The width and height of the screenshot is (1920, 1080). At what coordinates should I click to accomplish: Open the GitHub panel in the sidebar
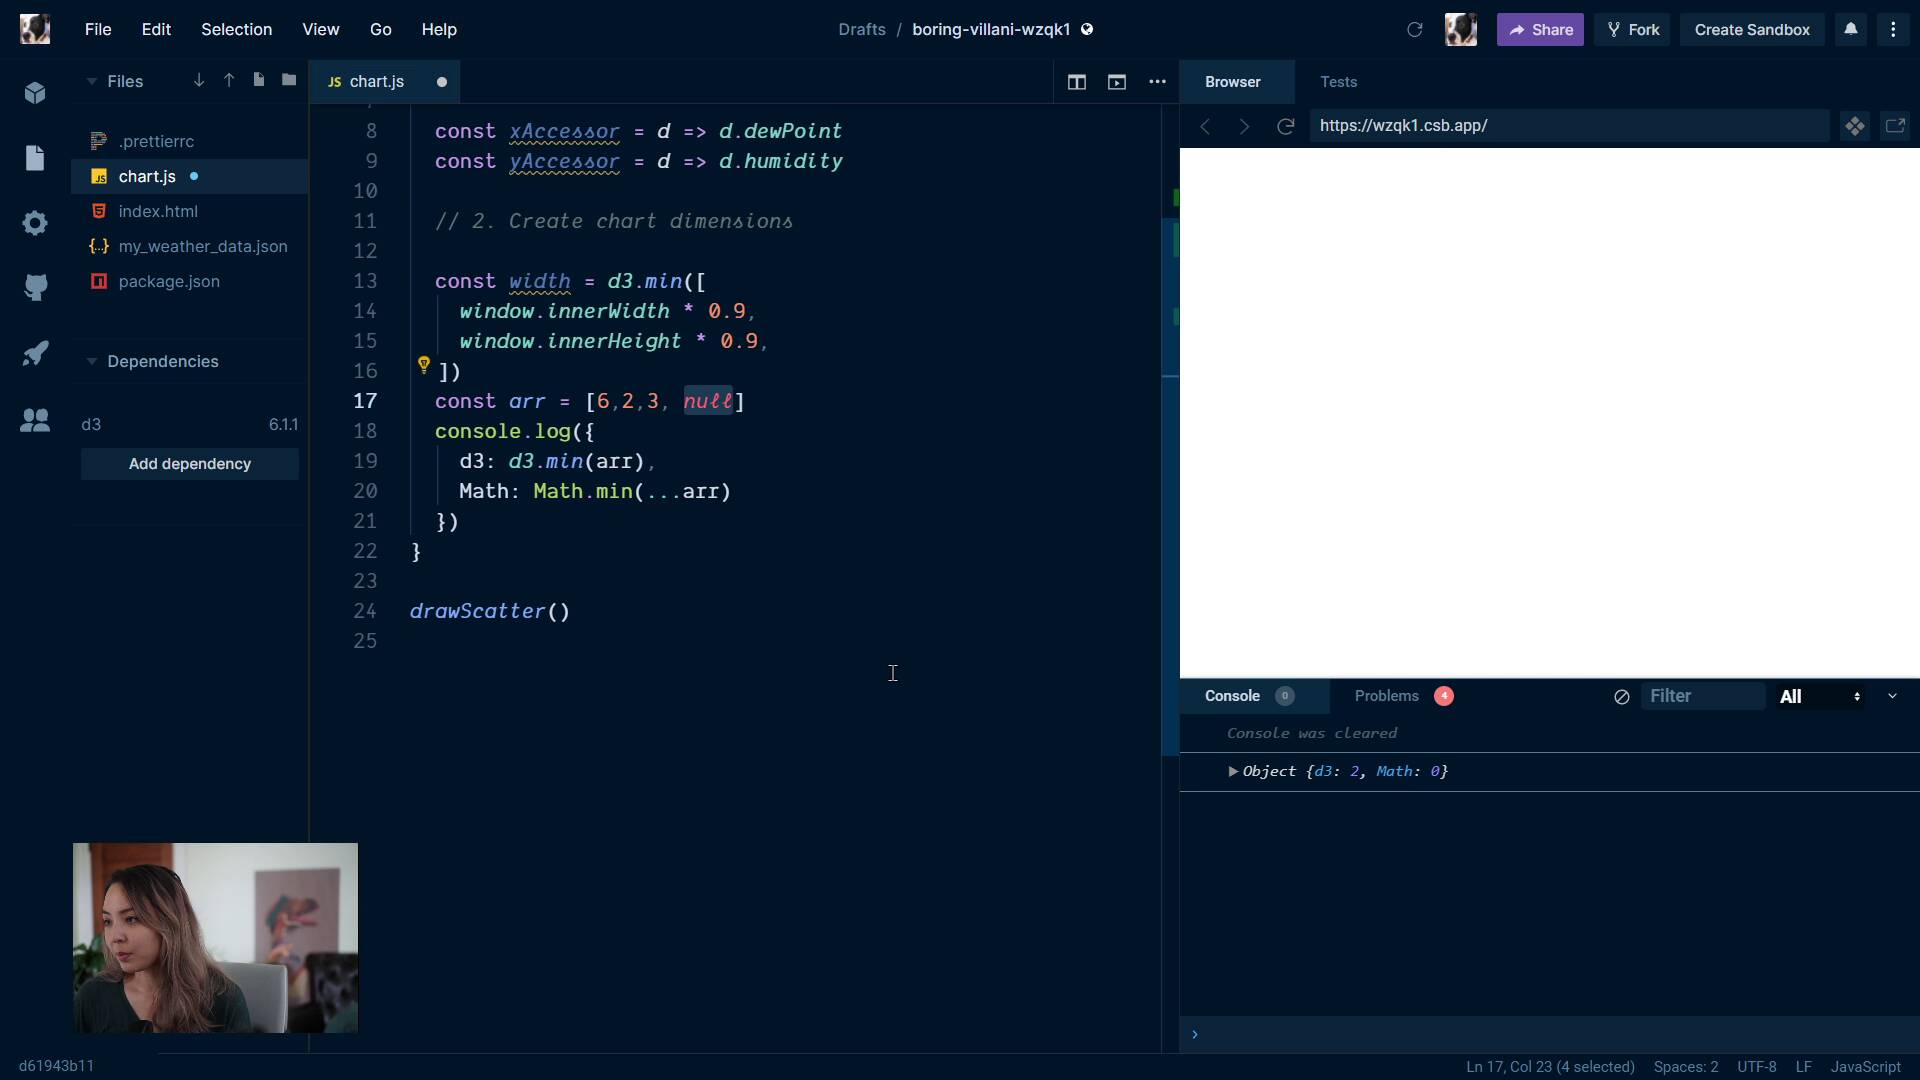tap(35, 288)
